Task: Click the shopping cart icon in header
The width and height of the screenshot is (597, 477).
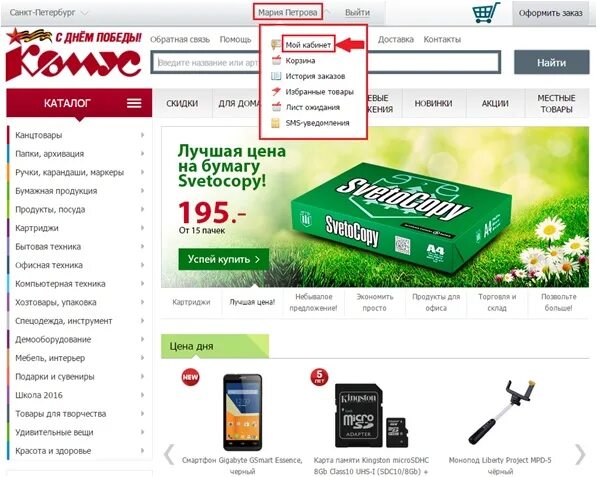Action: [486, 13]
